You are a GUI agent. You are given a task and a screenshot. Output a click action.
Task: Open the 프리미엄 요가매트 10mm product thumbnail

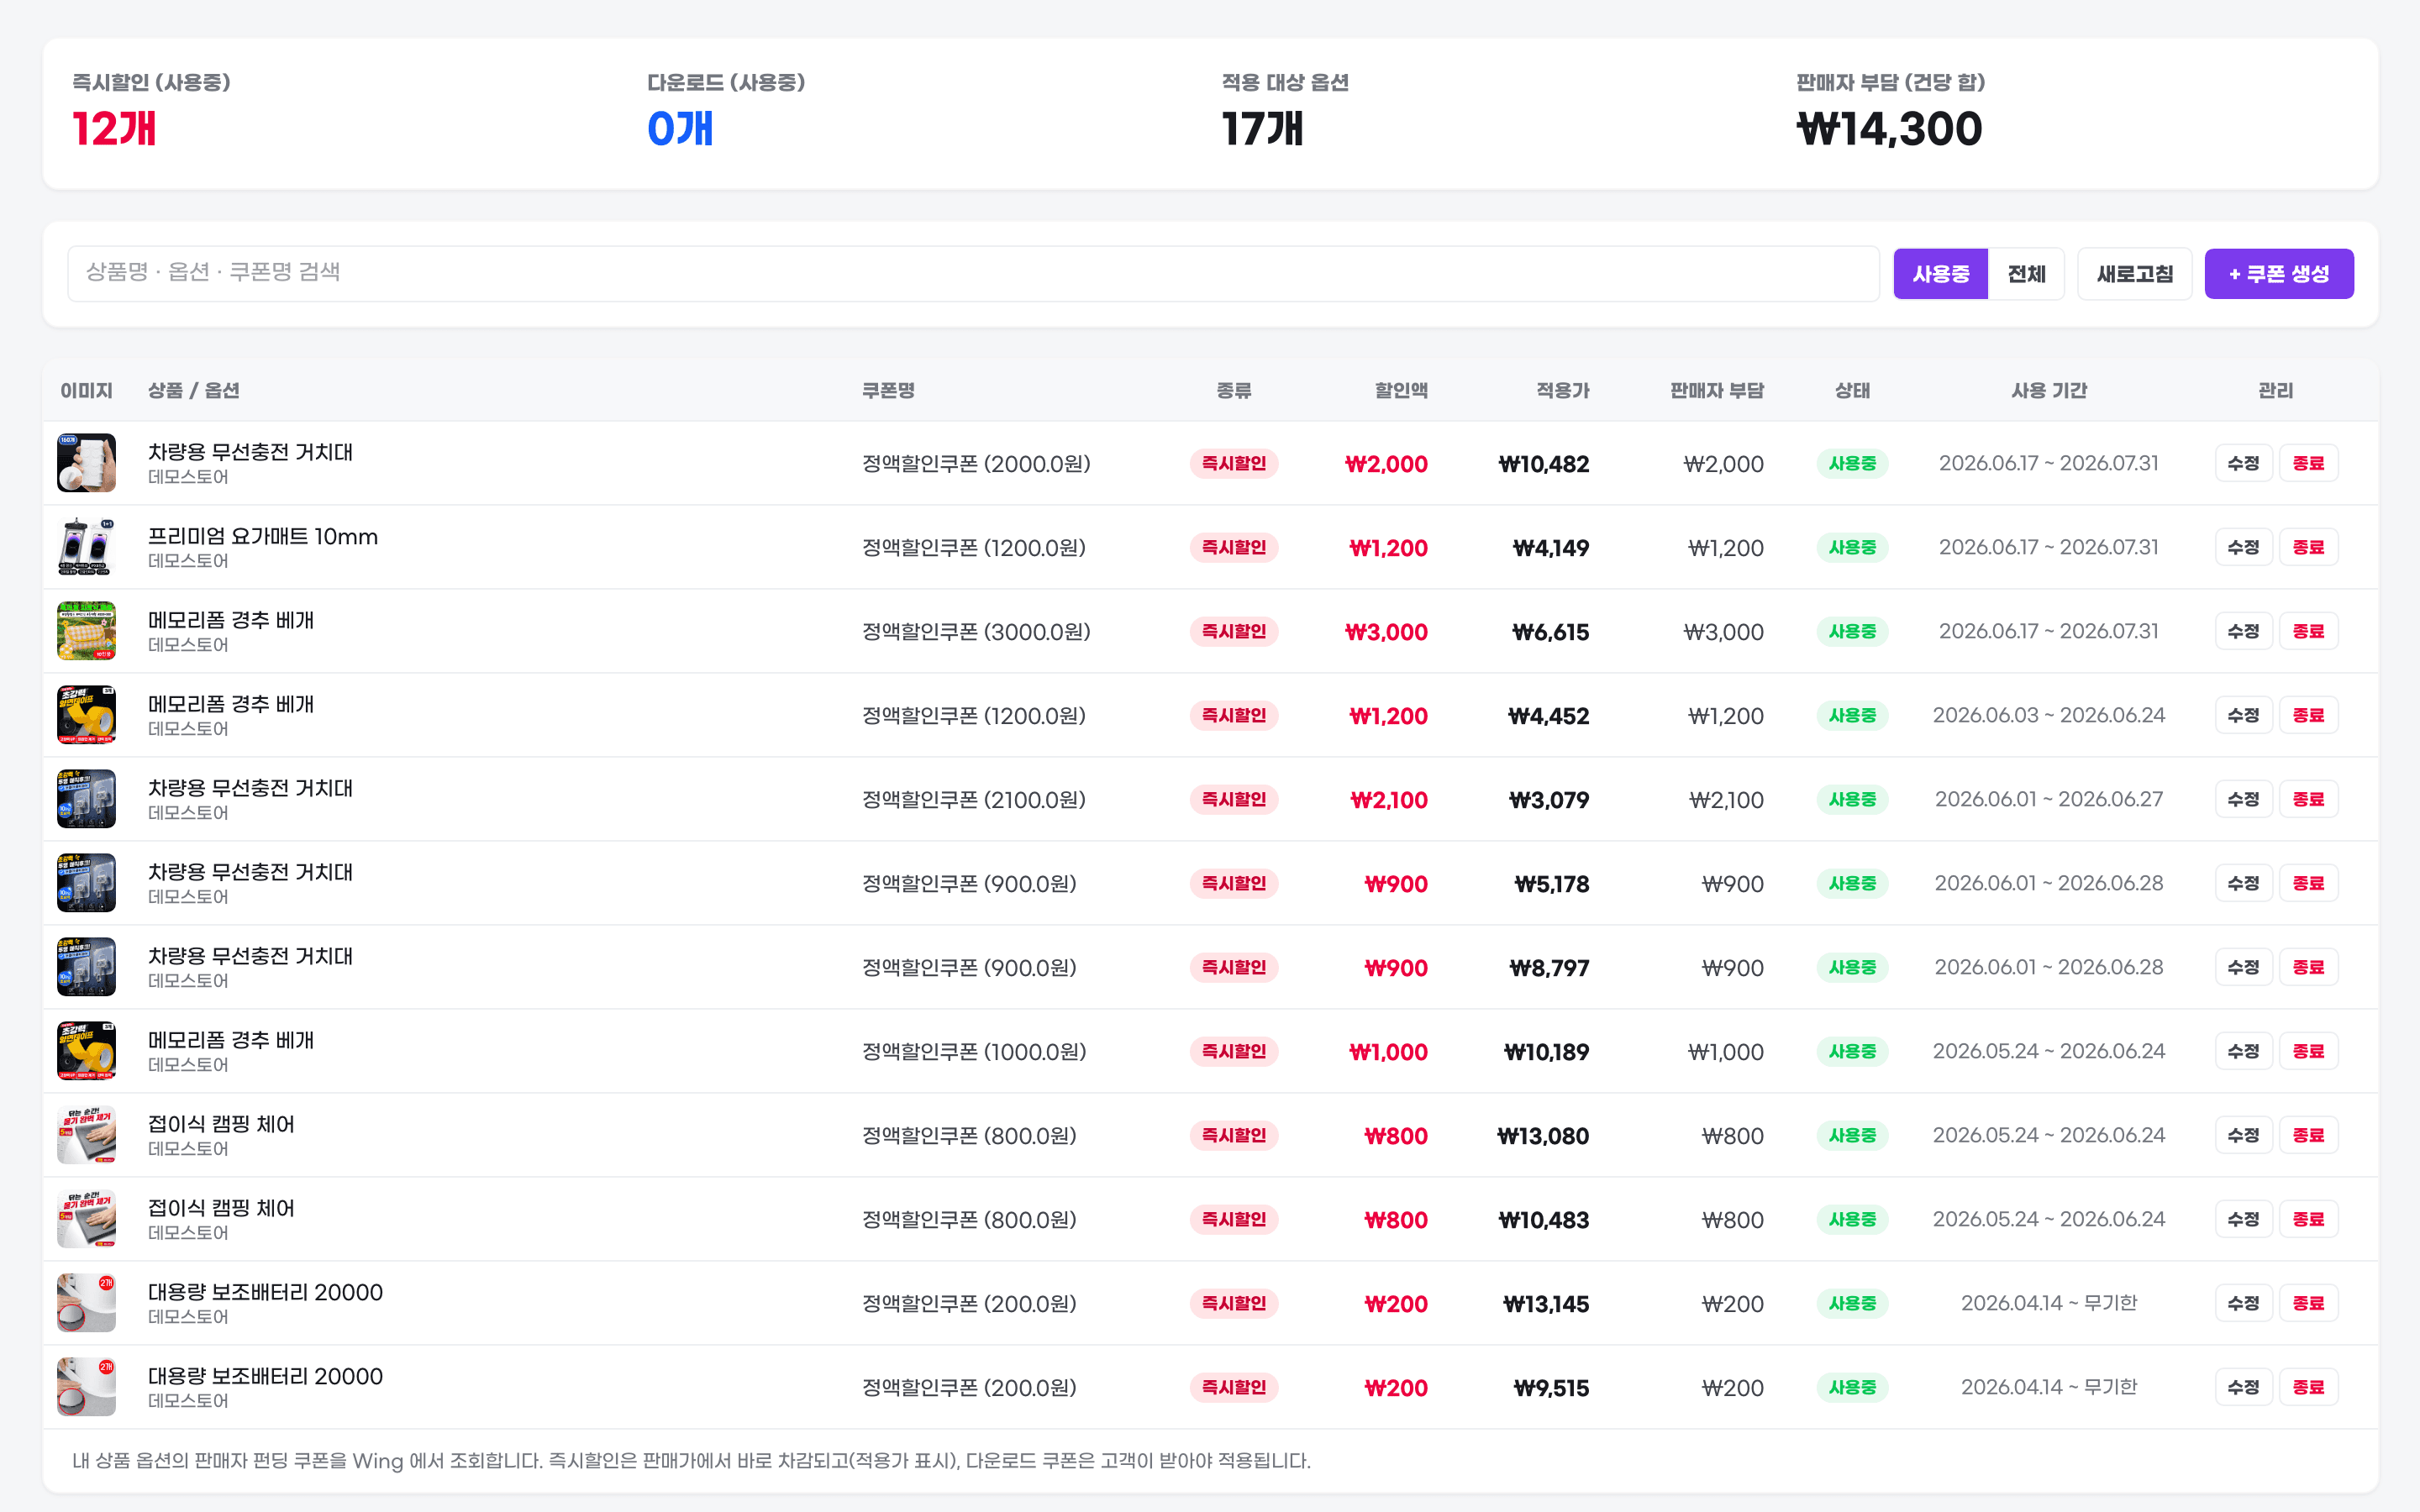(86, 547)
